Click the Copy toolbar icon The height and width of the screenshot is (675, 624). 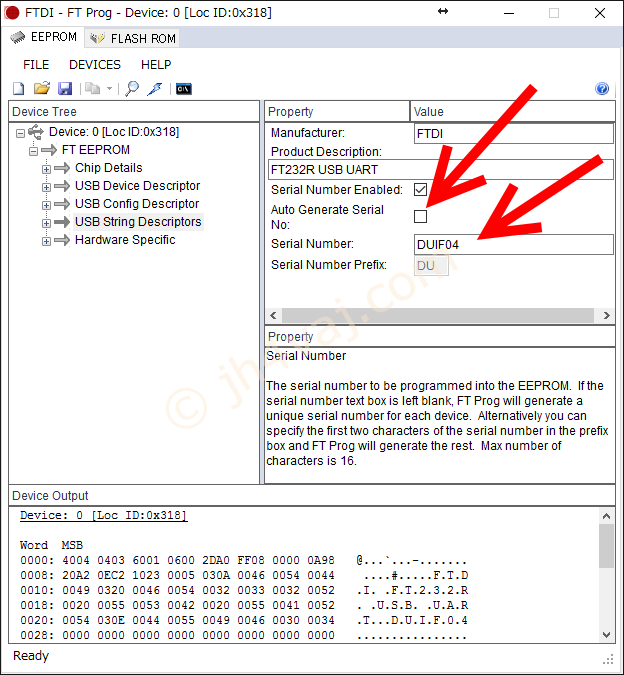[x=92, y=88]
